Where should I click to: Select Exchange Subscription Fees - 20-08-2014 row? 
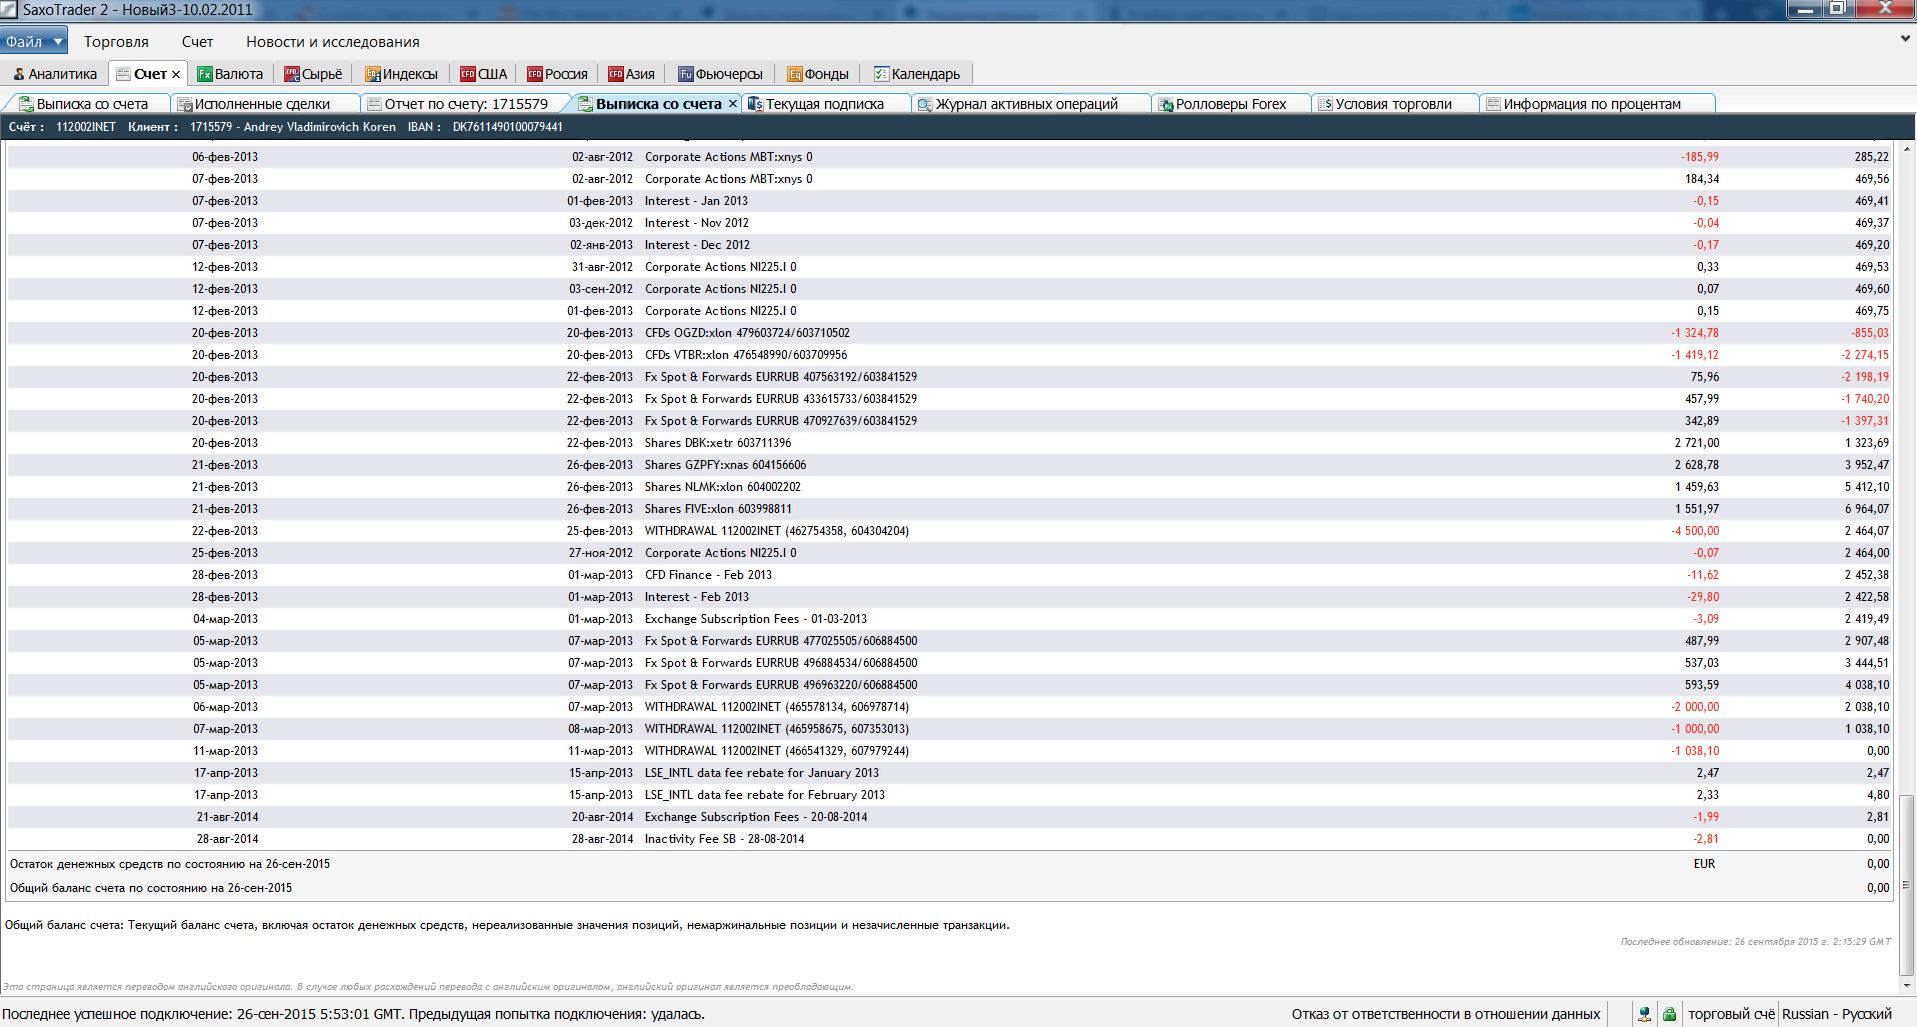(950, 817)
